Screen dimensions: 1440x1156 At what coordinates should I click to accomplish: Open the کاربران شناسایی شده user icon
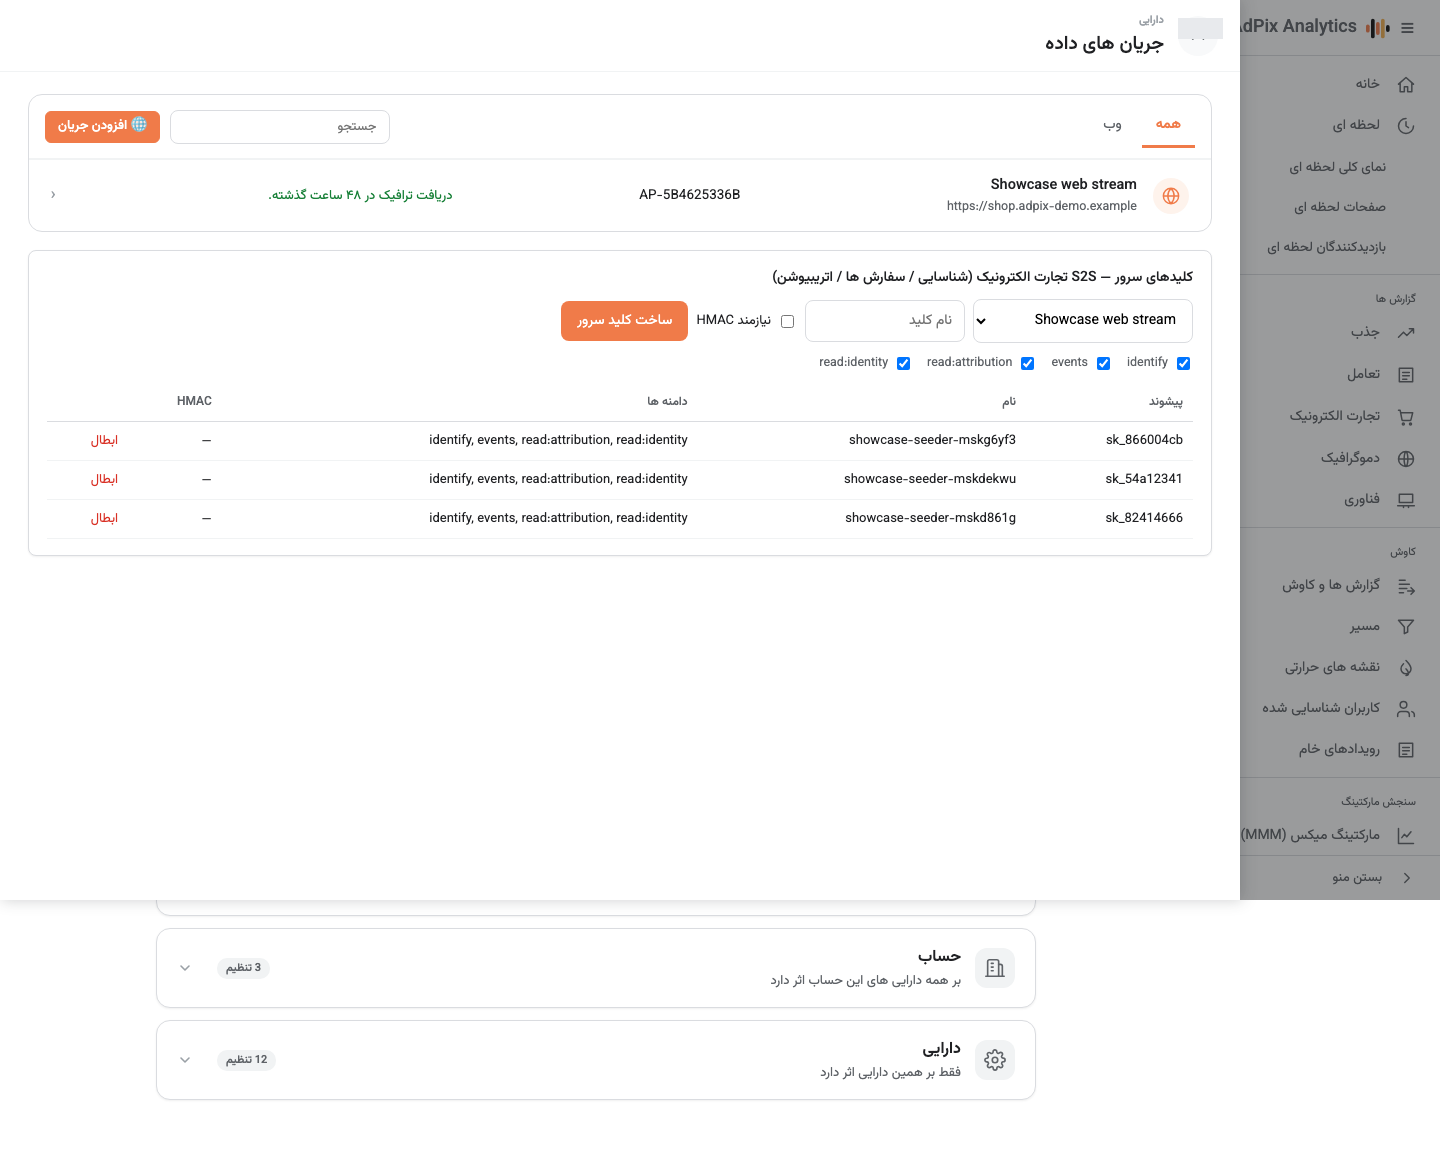point(1406,709)
